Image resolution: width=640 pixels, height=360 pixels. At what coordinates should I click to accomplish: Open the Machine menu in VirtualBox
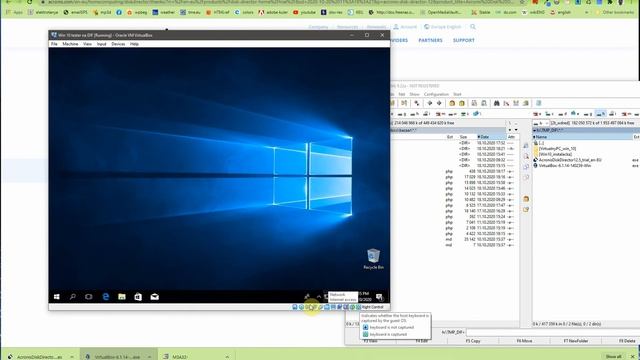click(x=70, y=44)
